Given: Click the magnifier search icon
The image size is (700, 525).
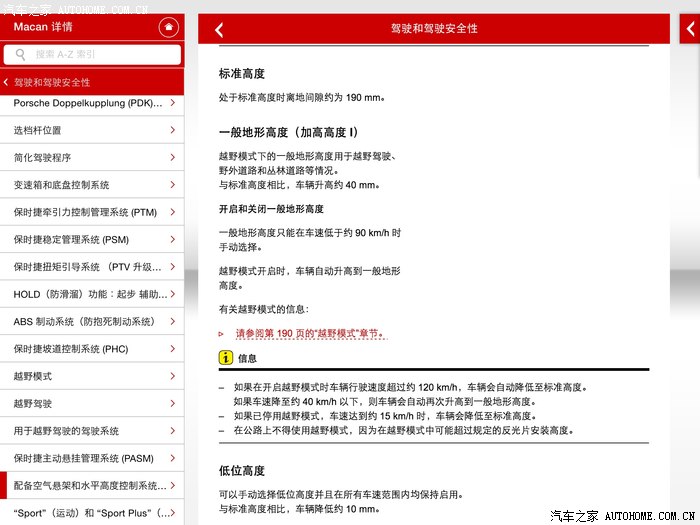Looking at the screenshot, I should [x=20, y=55].
